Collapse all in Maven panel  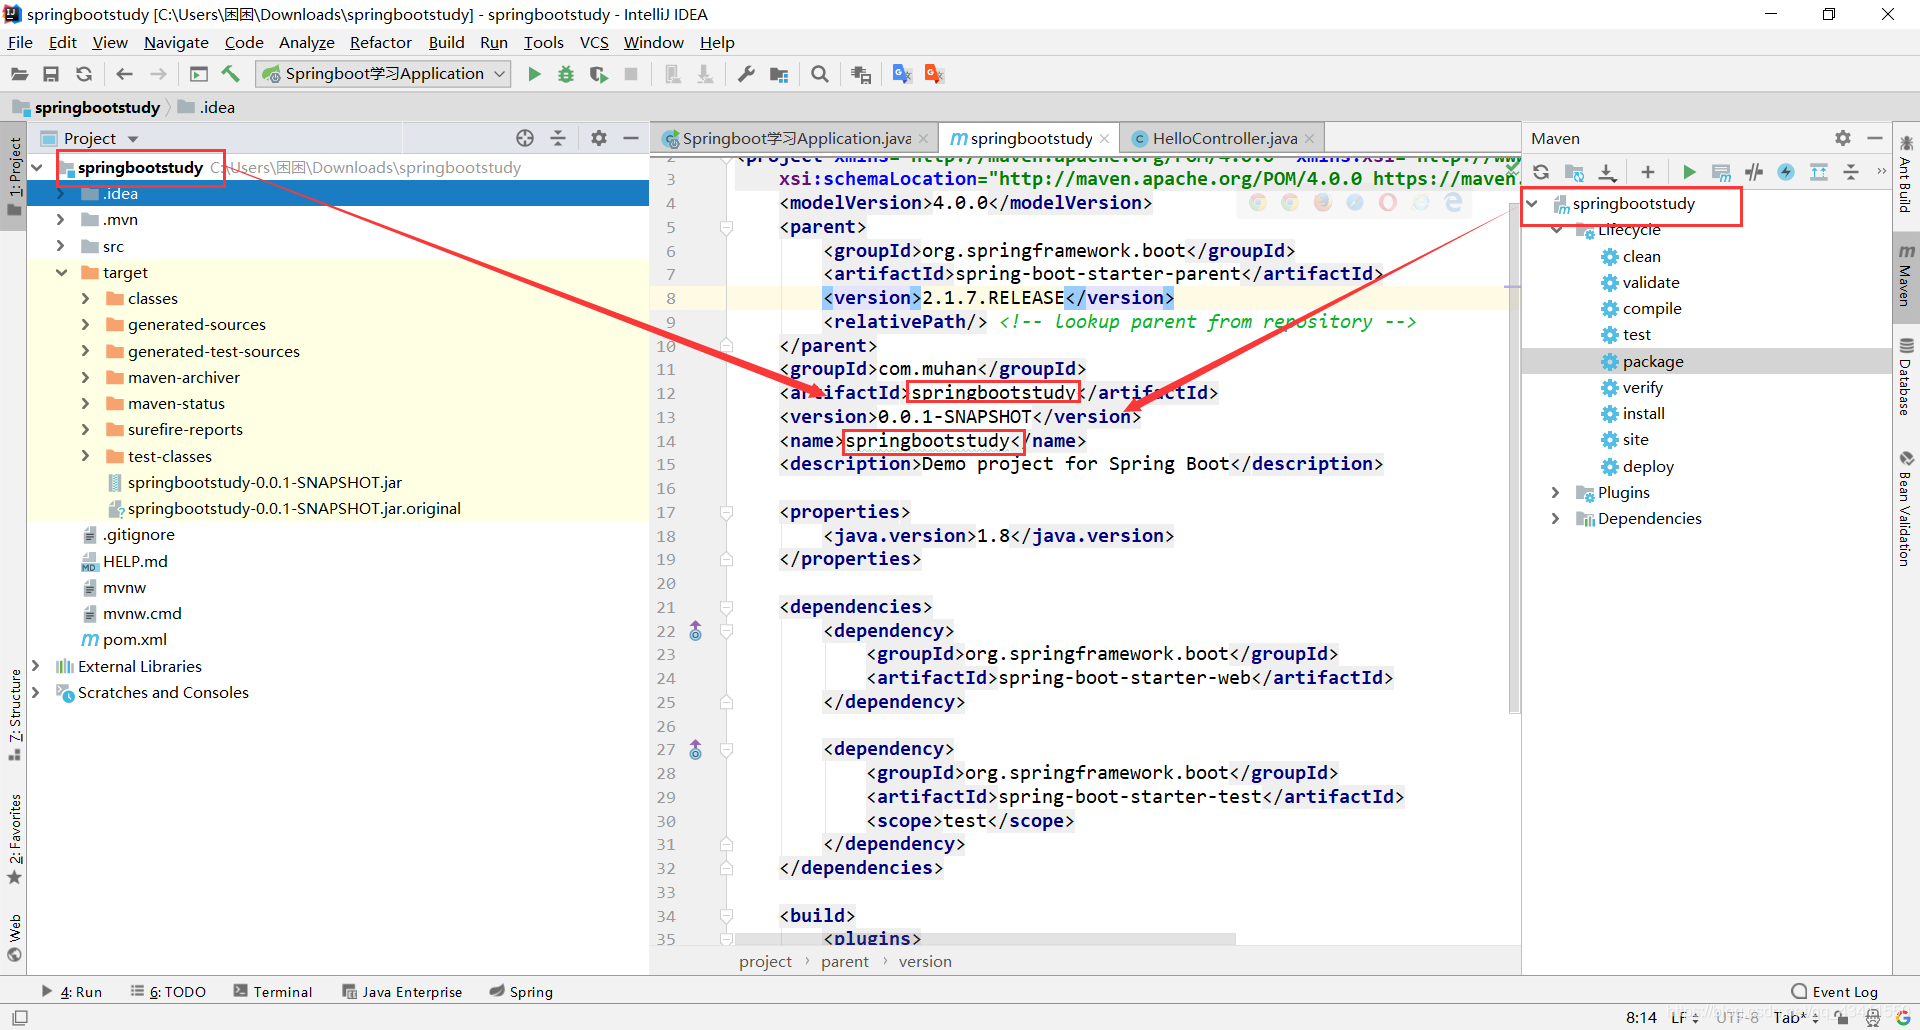coord(1851,172)
